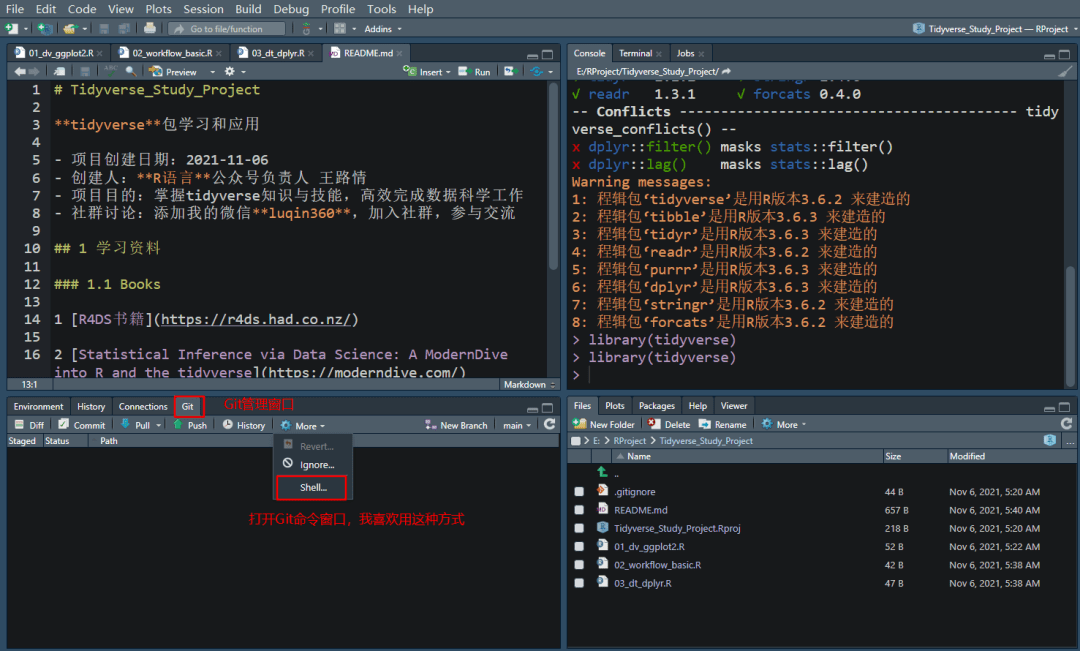This screenshot has height=651, width=1080.
Task: Check the Tidyverse_Study_Project.Rproj checkbox
Action: (x=579, y=528)
